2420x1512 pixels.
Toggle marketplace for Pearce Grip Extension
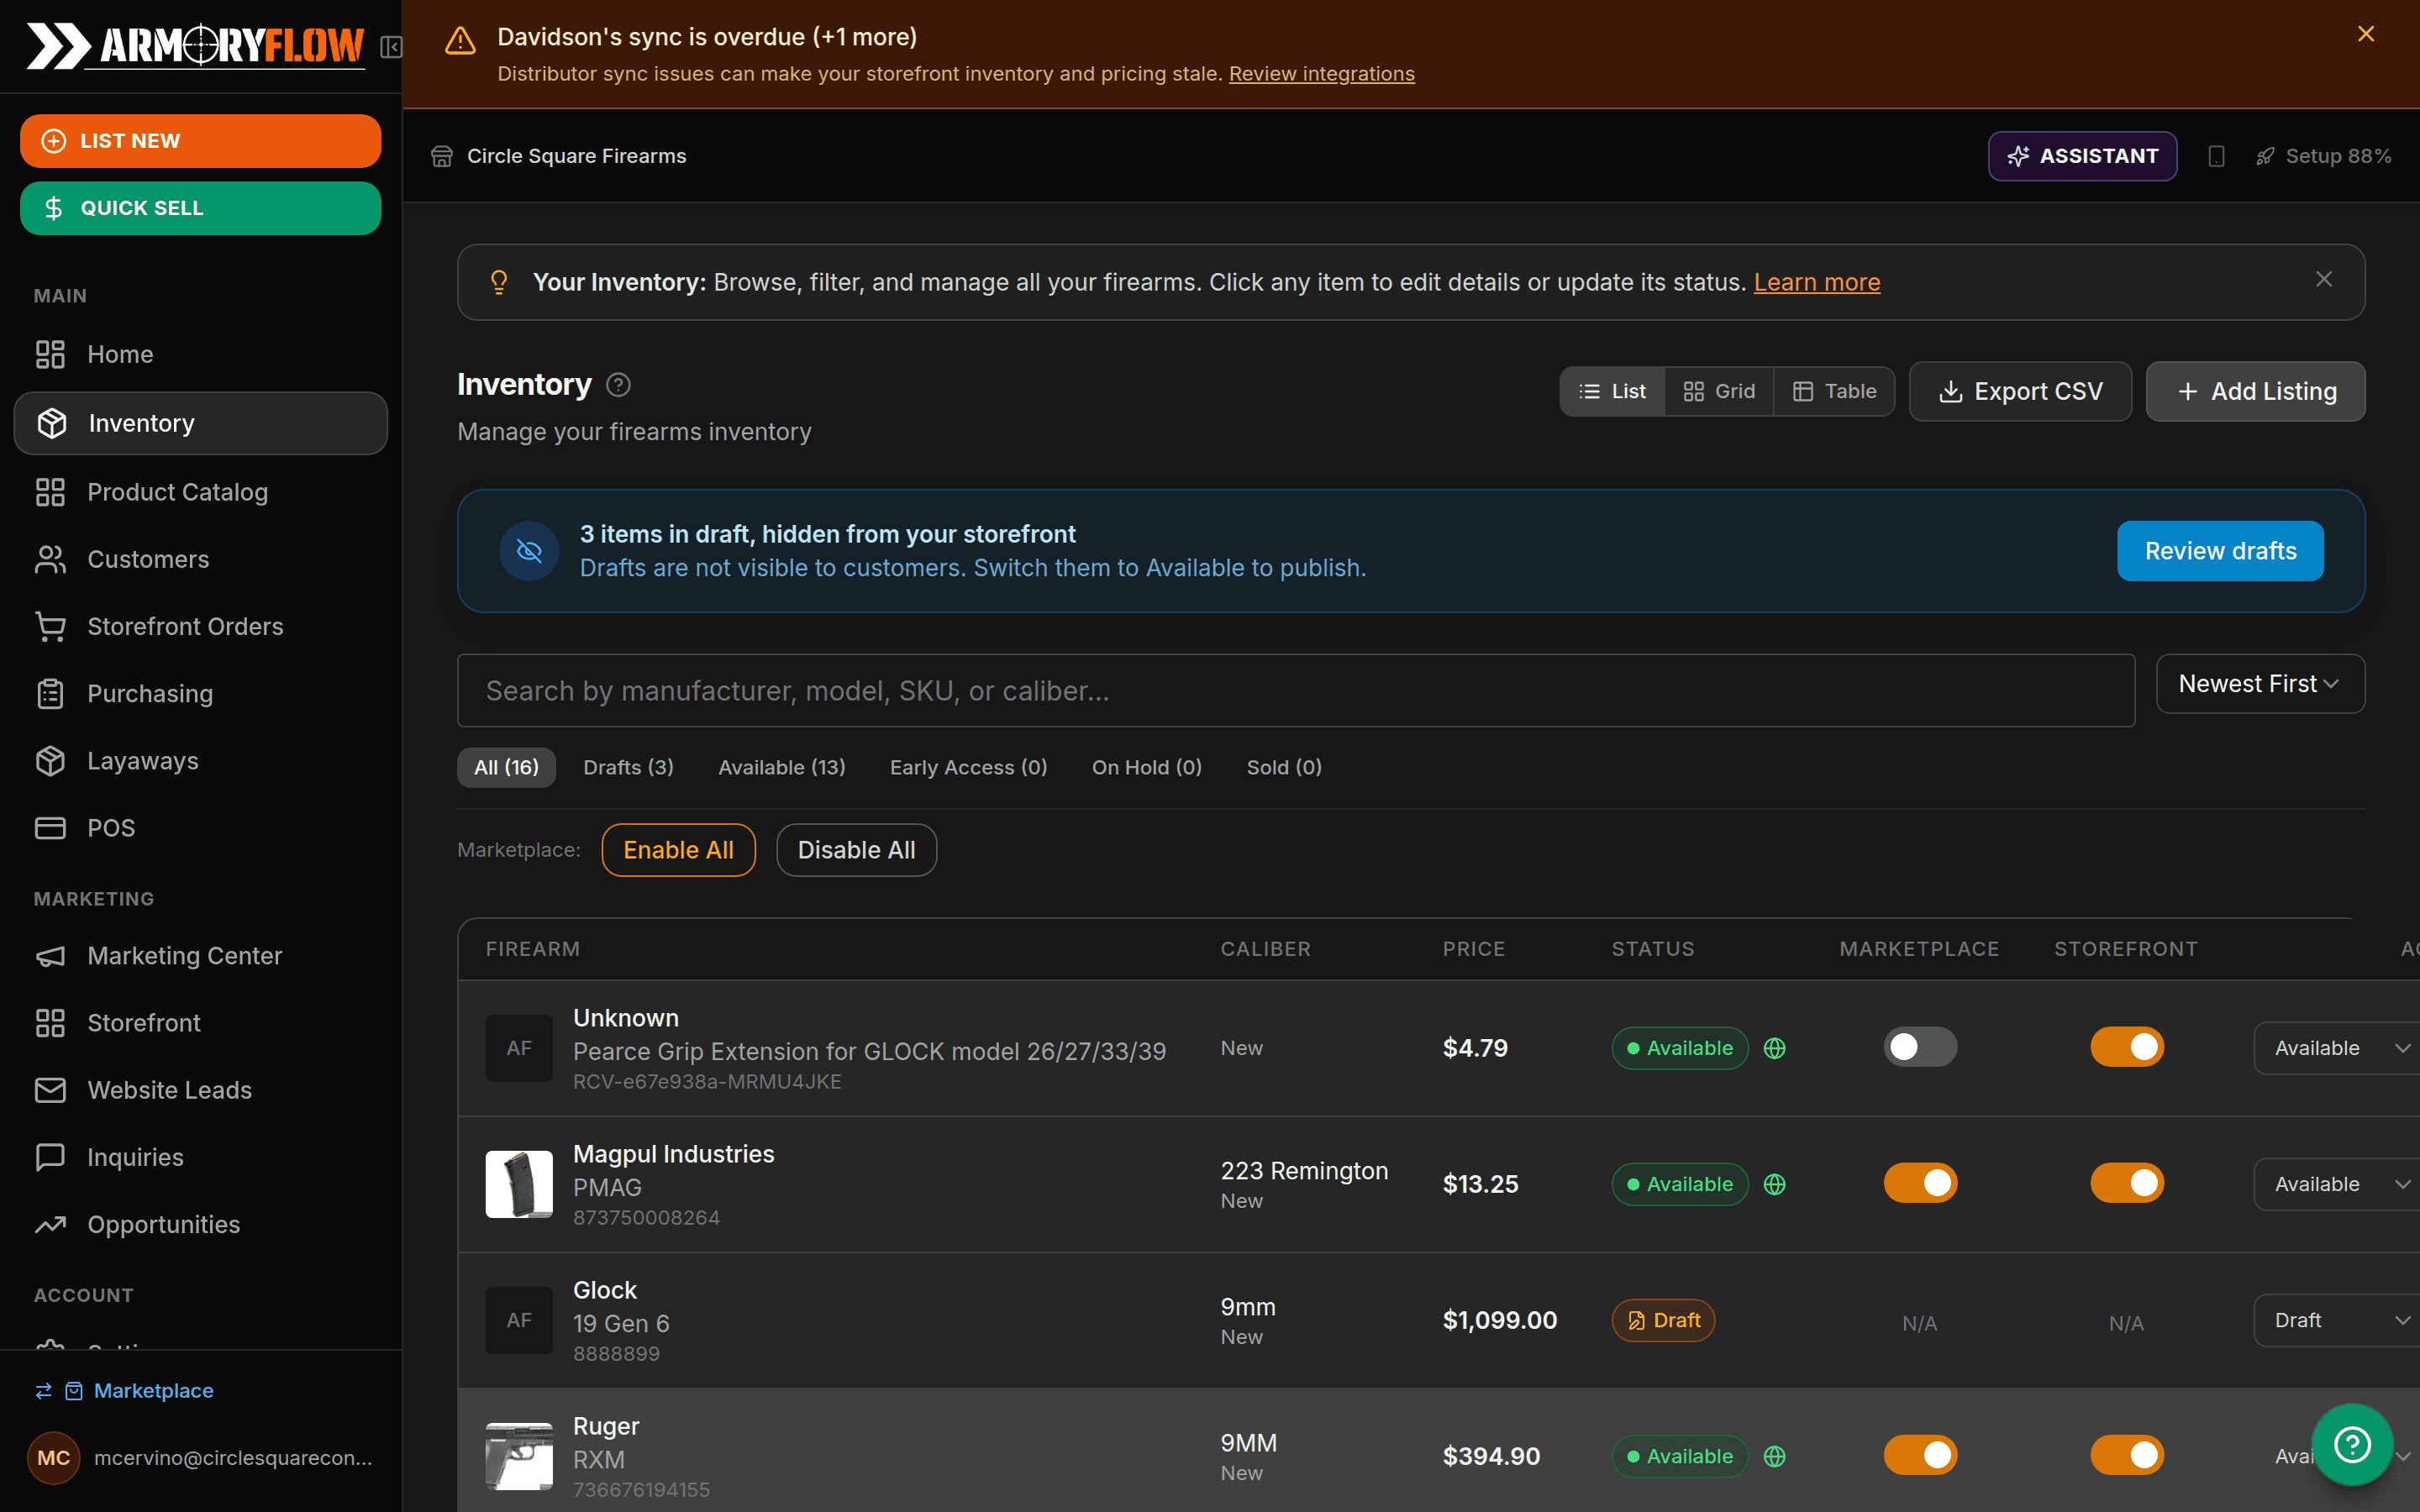(x=1920, y=1047)
